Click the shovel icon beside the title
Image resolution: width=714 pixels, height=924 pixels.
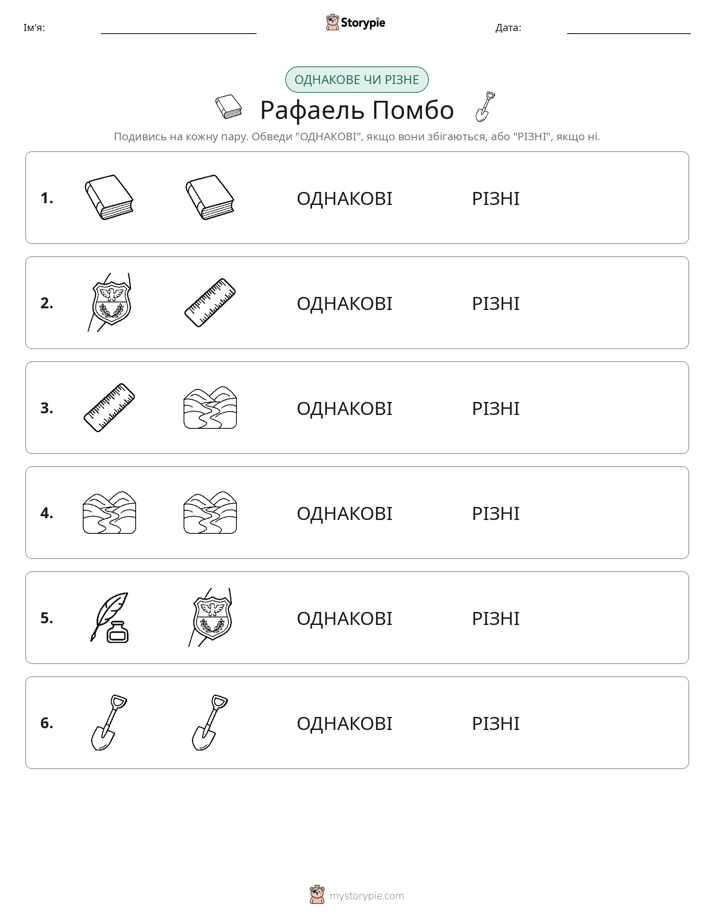pos(485,107)
